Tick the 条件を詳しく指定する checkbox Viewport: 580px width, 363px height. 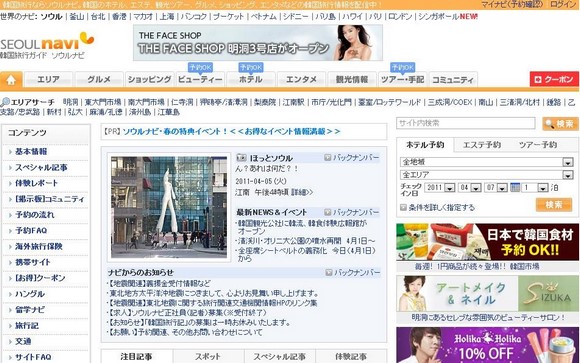[x=404, y=208]
